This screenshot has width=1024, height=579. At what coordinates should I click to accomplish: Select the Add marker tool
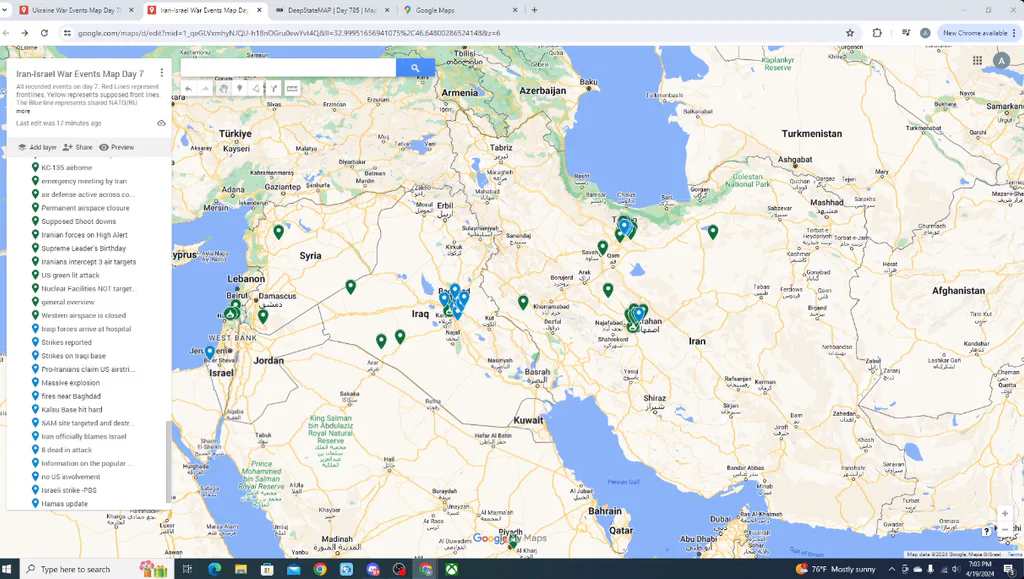240,89
